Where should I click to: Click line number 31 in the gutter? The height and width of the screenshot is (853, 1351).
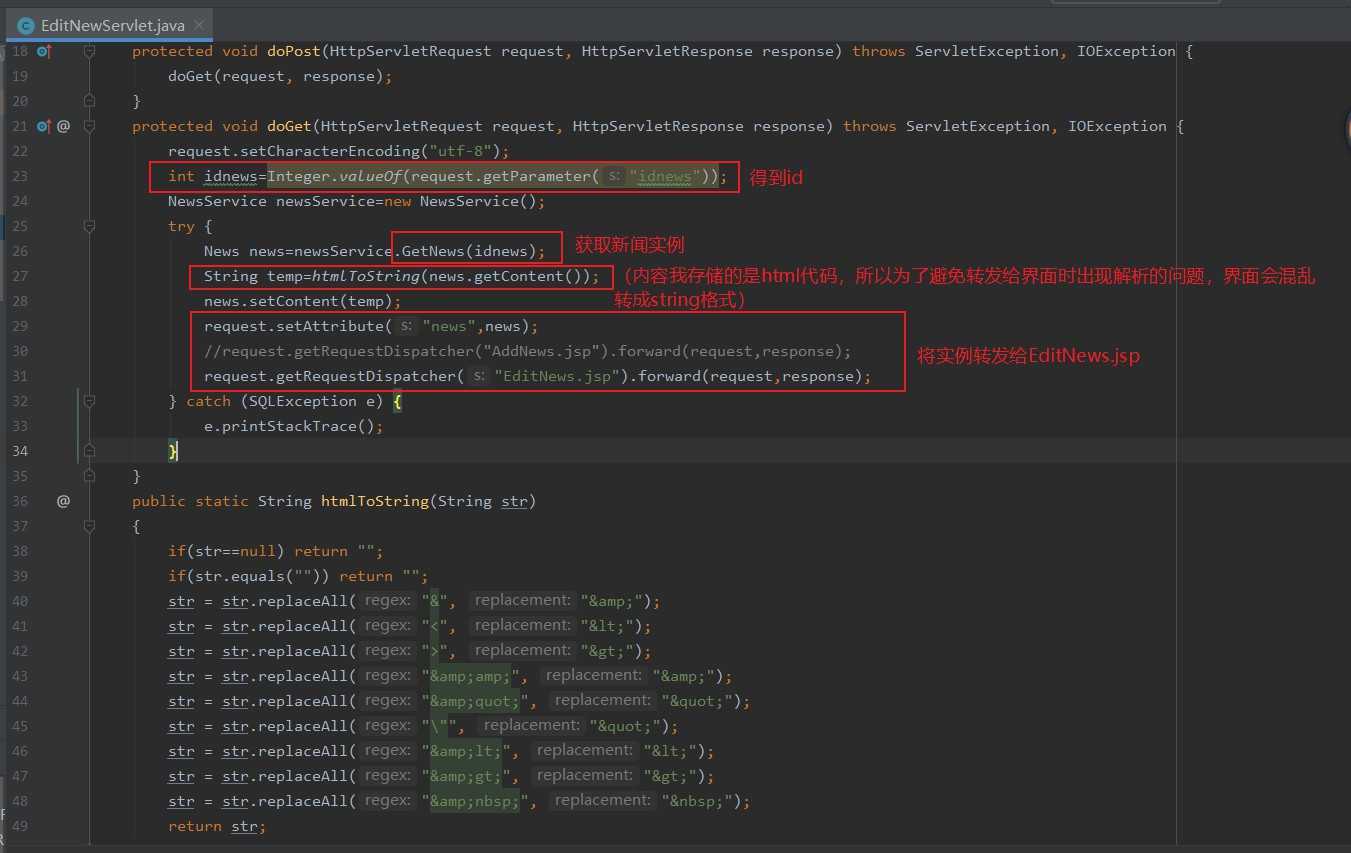click(20, 376)
